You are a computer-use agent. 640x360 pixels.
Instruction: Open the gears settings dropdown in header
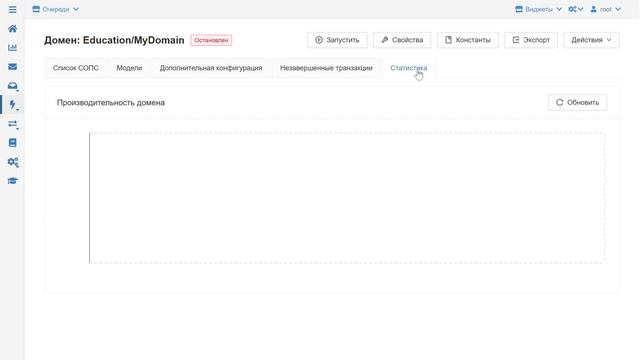[576, 9]
